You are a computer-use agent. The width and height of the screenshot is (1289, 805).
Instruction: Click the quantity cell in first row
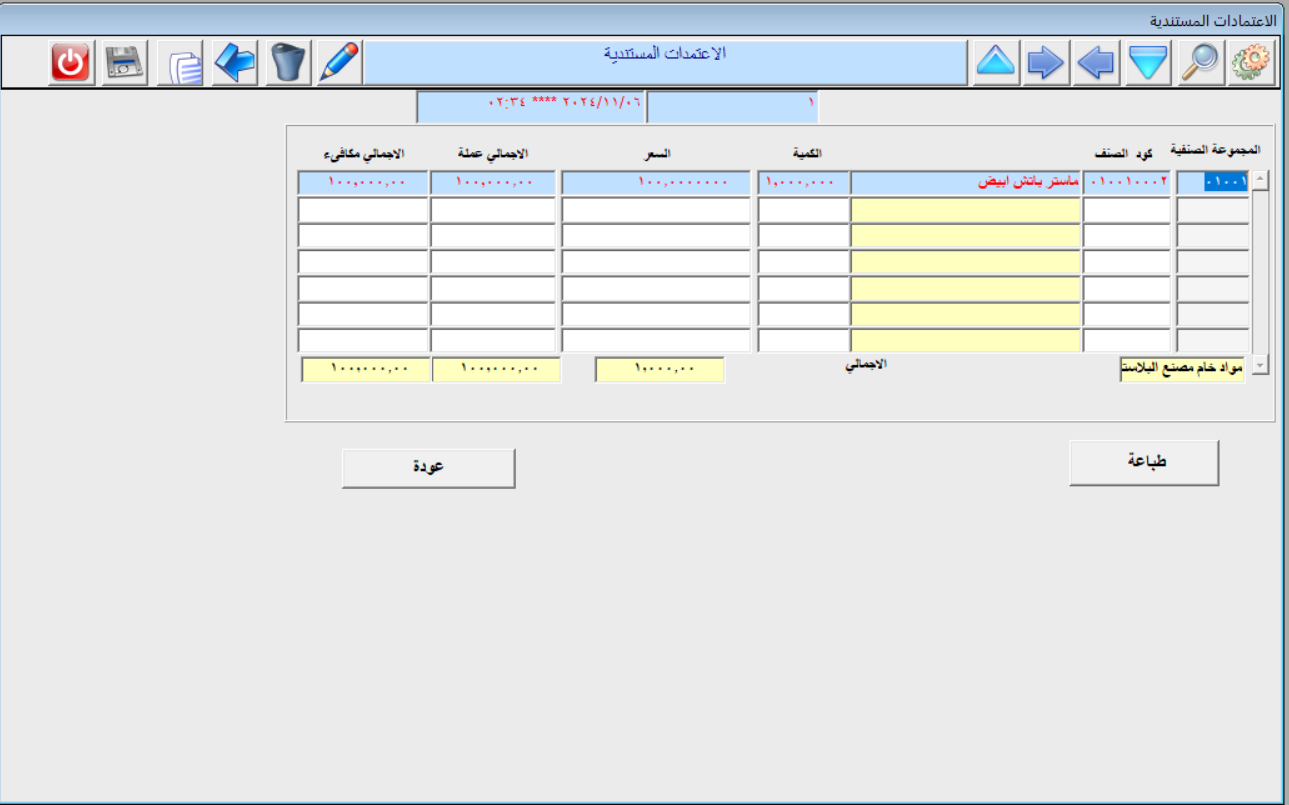(x=803, y=183)
